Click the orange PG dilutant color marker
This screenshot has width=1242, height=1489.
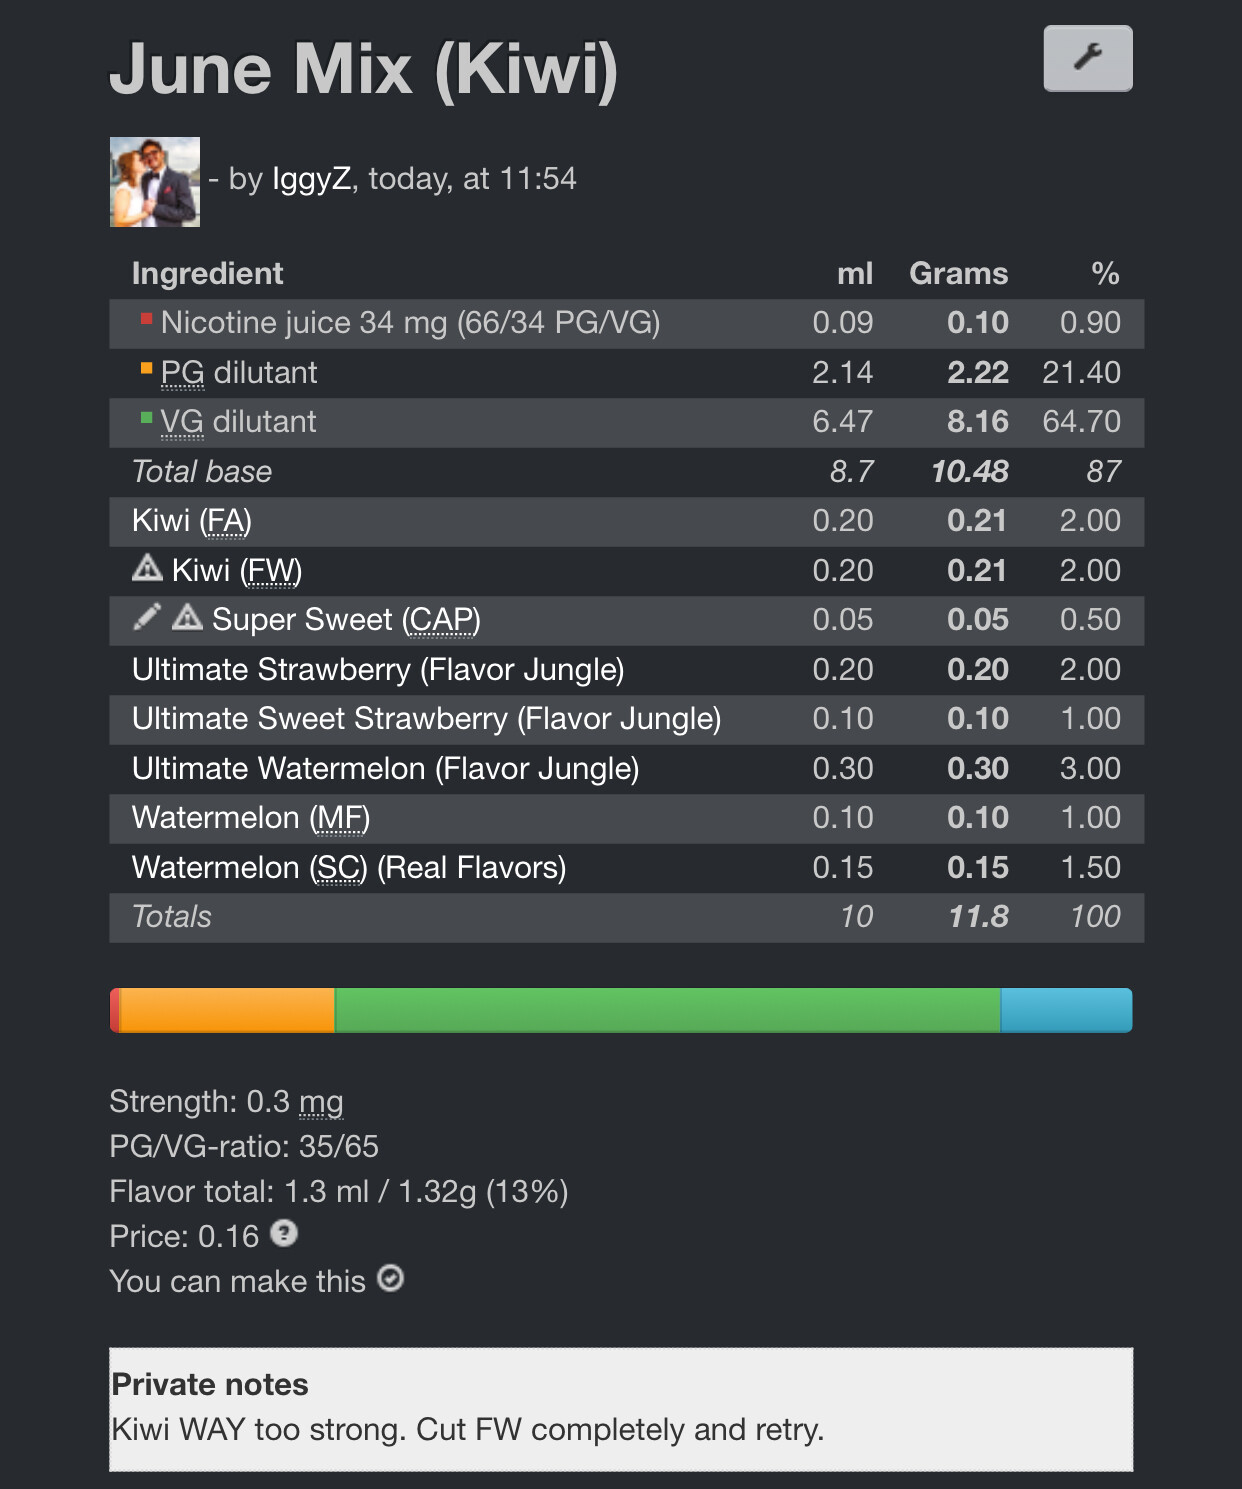click(147, 369)
